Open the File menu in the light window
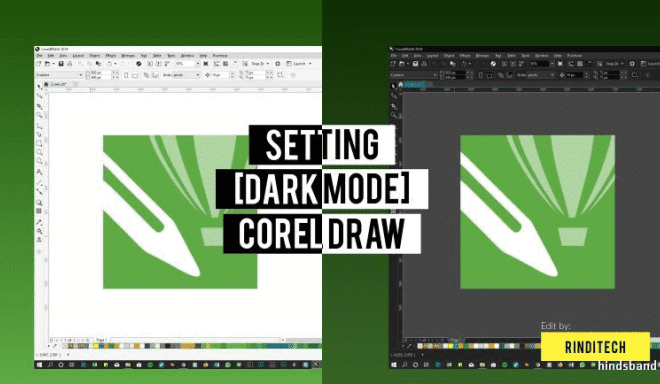 coord(39,56)
